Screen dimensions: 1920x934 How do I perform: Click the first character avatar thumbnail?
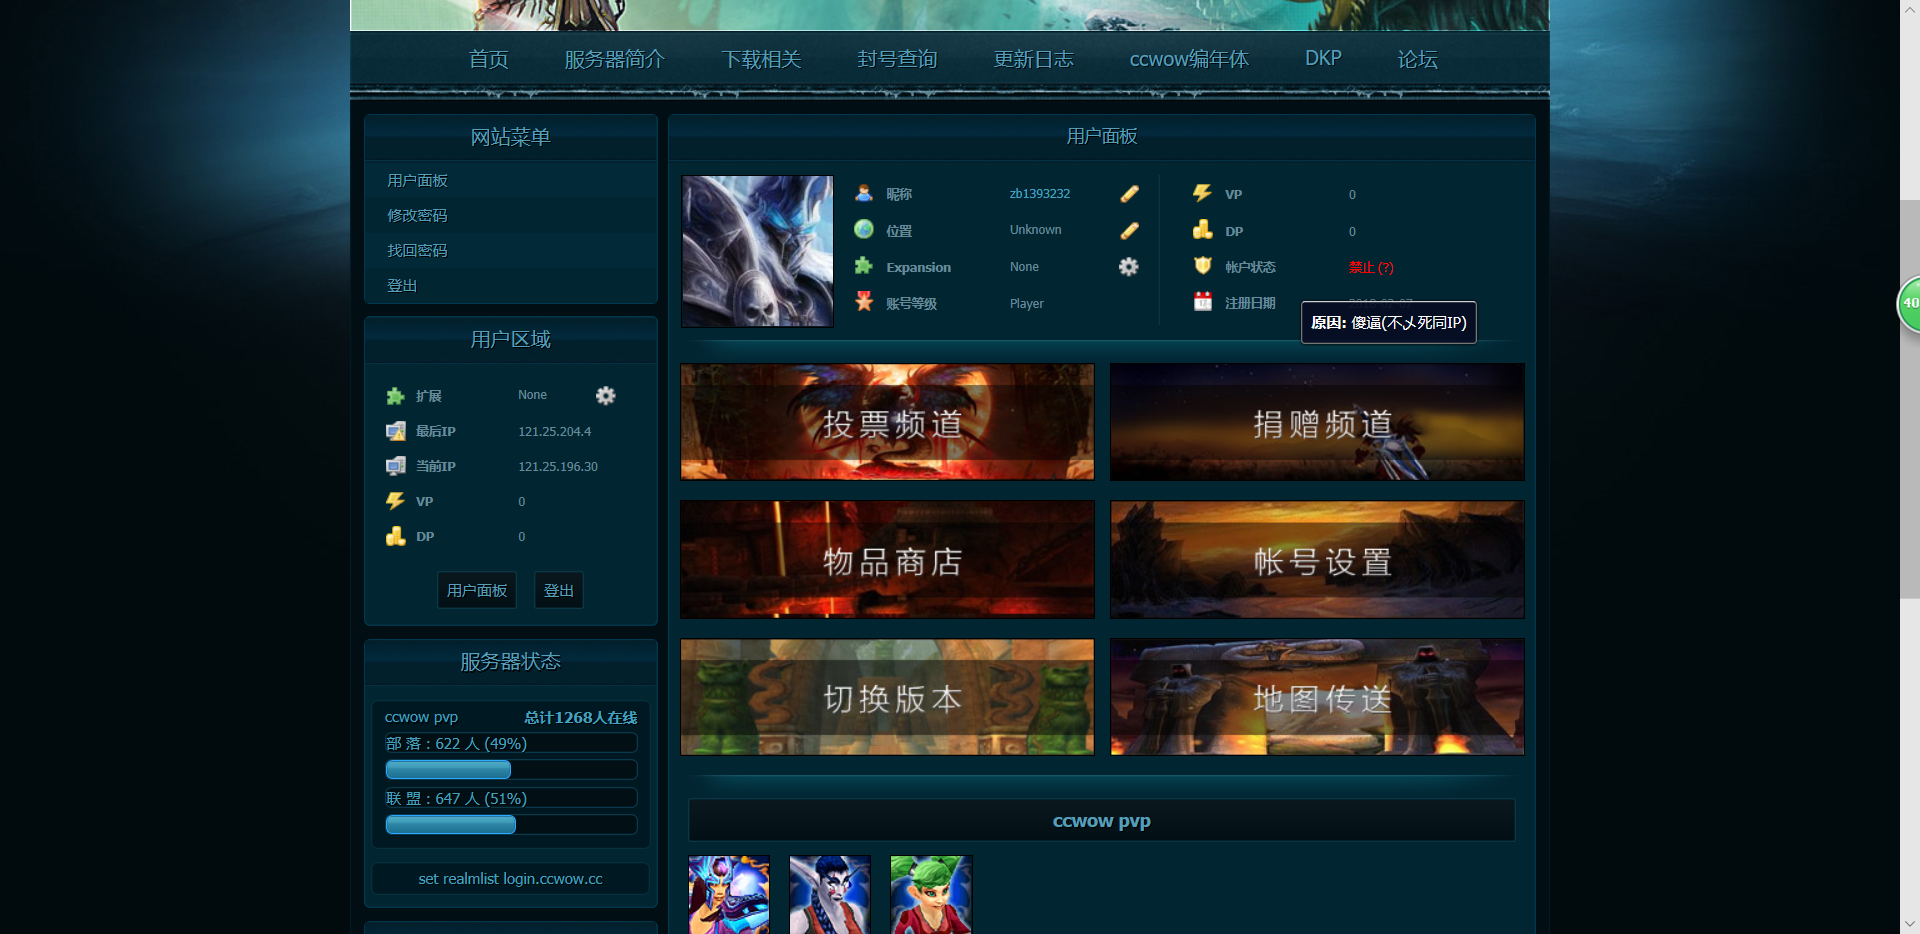pyautogui.click(x=728, y=895)
